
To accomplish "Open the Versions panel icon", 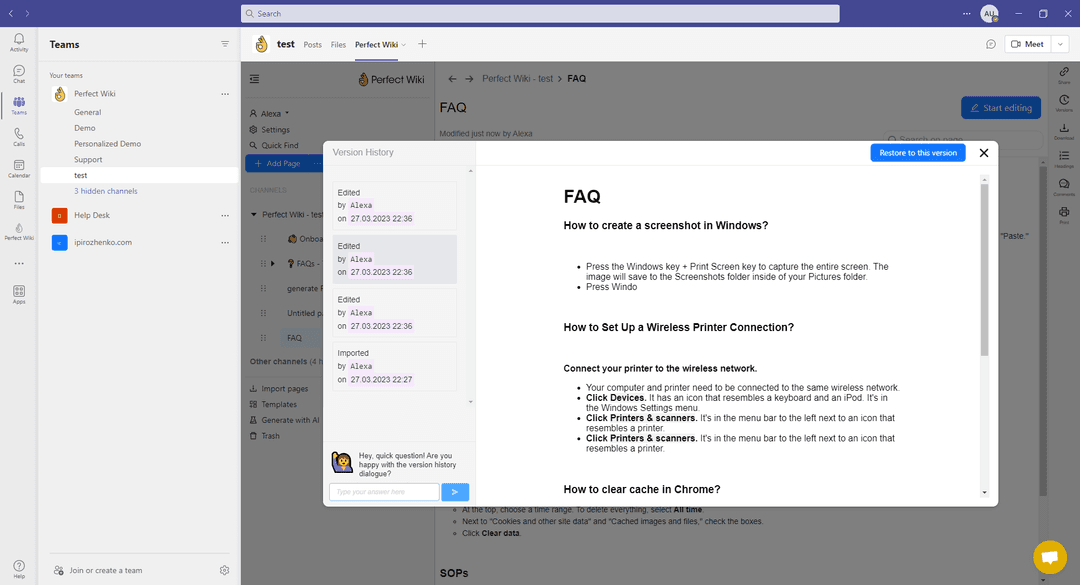I will point(1063,100).
